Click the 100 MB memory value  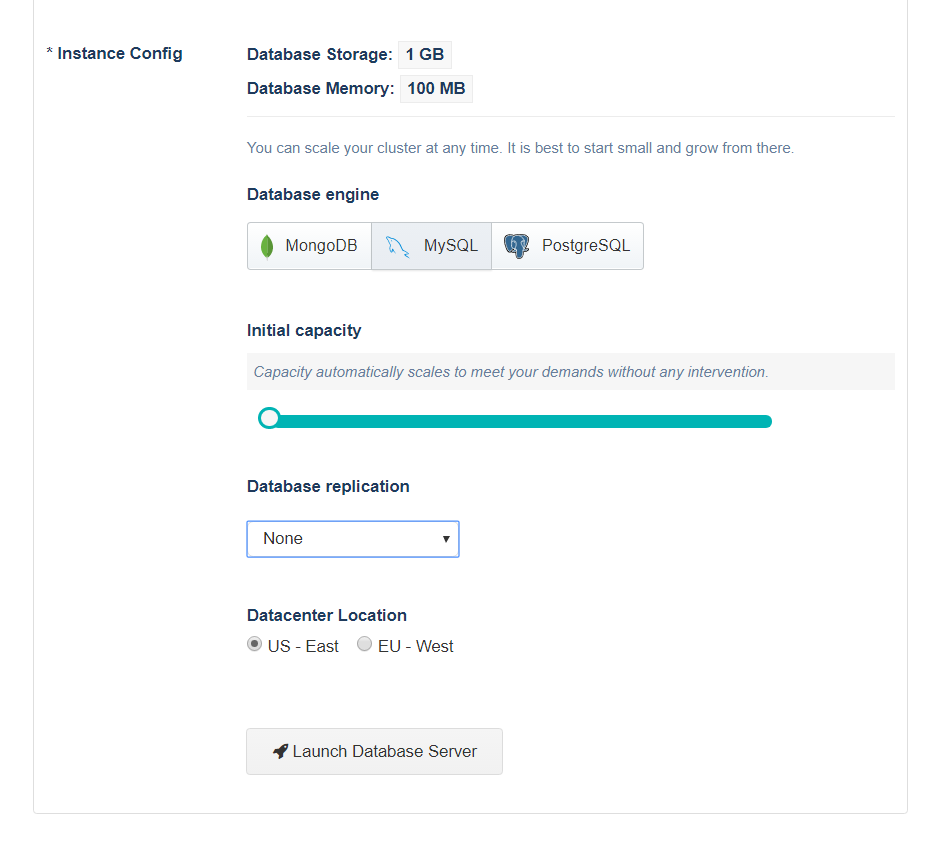click(x=436, y=89)
